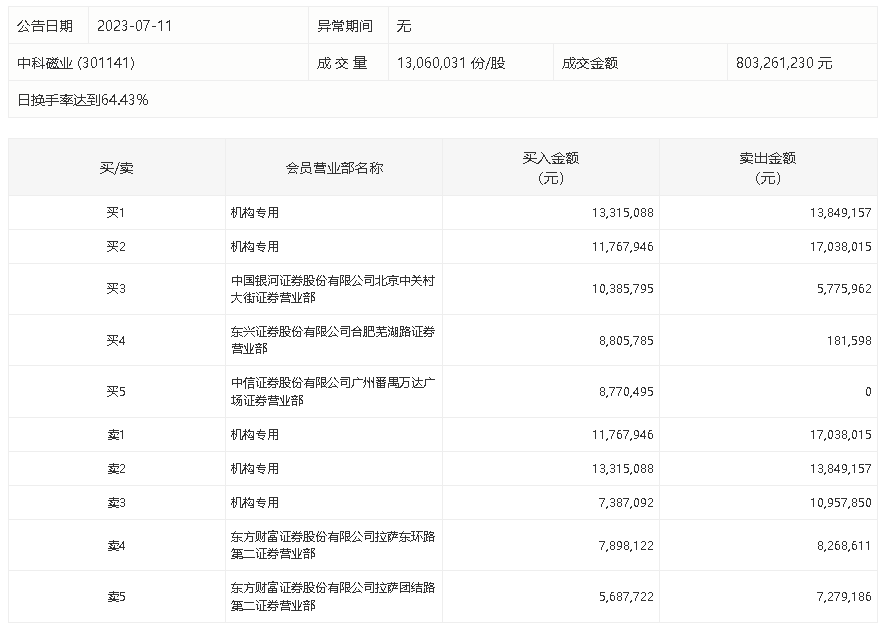The image size is (884, 627).
Task: Click the 卖出金额 (元) column header
Action: tap(768, 168)
